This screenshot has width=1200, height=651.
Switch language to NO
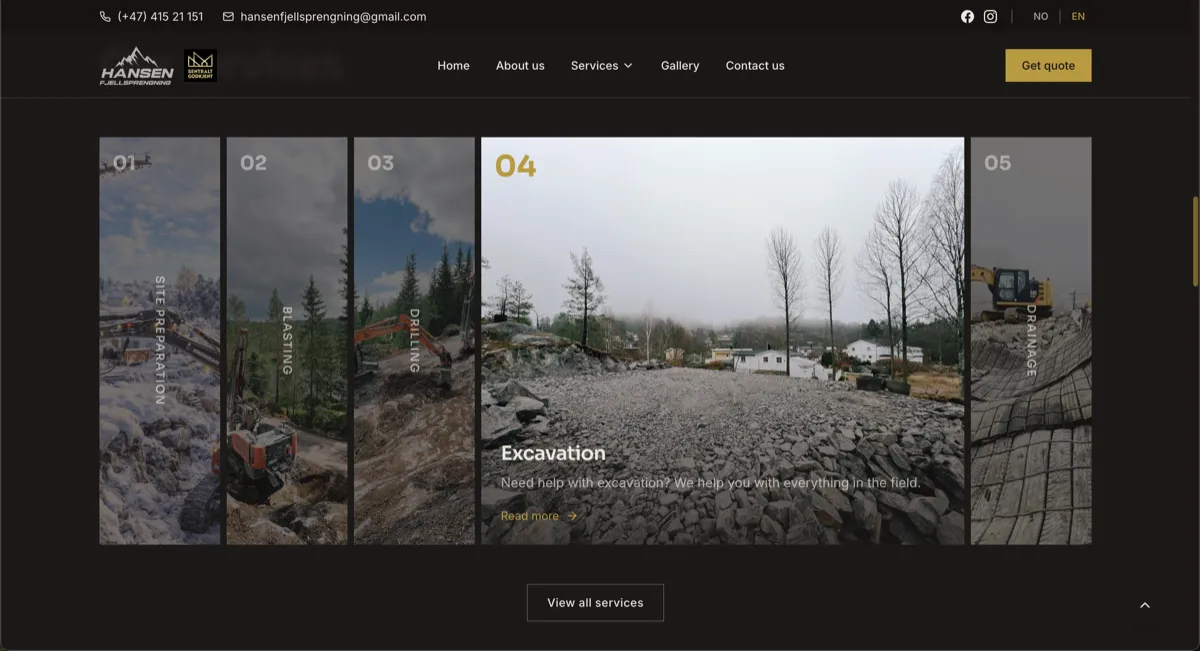(1040, 17)
